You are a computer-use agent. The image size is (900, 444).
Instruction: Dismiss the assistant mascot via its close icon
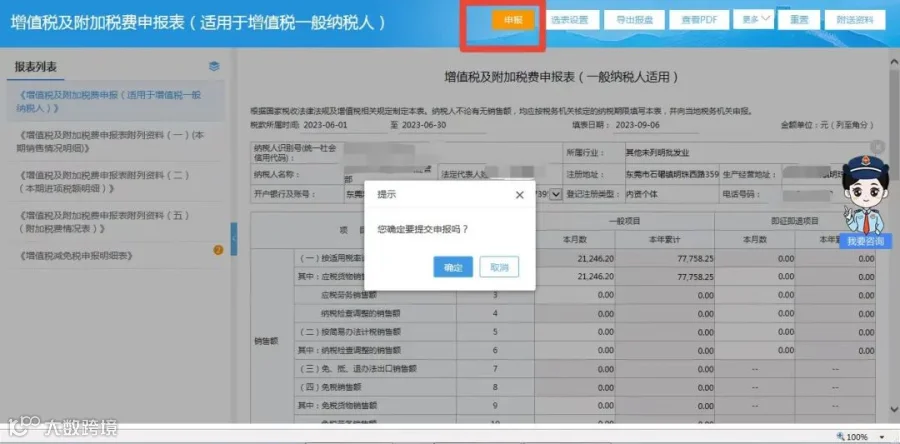coord(876,146)
